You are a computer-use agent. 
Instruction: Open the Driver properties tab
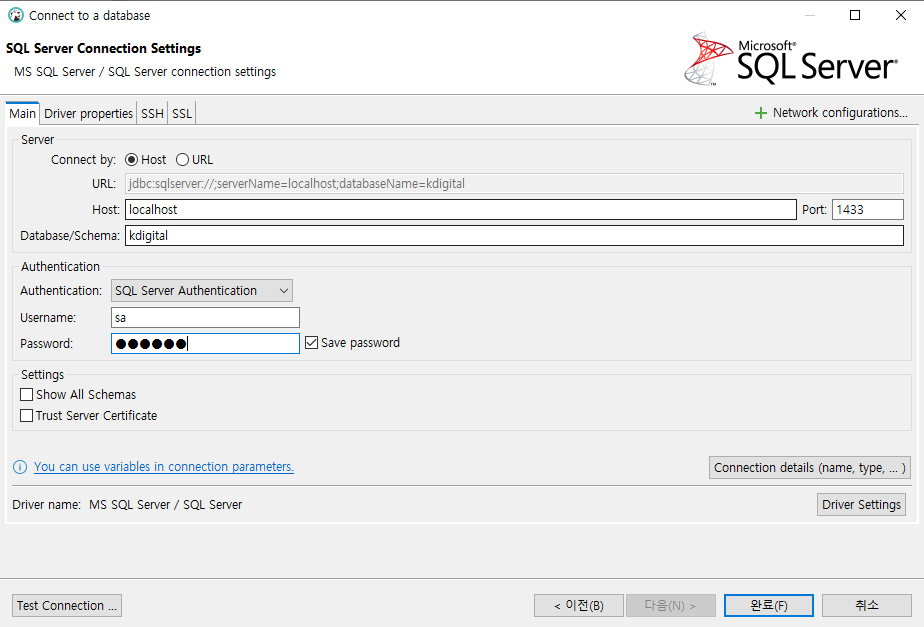(x=88, y=113)
